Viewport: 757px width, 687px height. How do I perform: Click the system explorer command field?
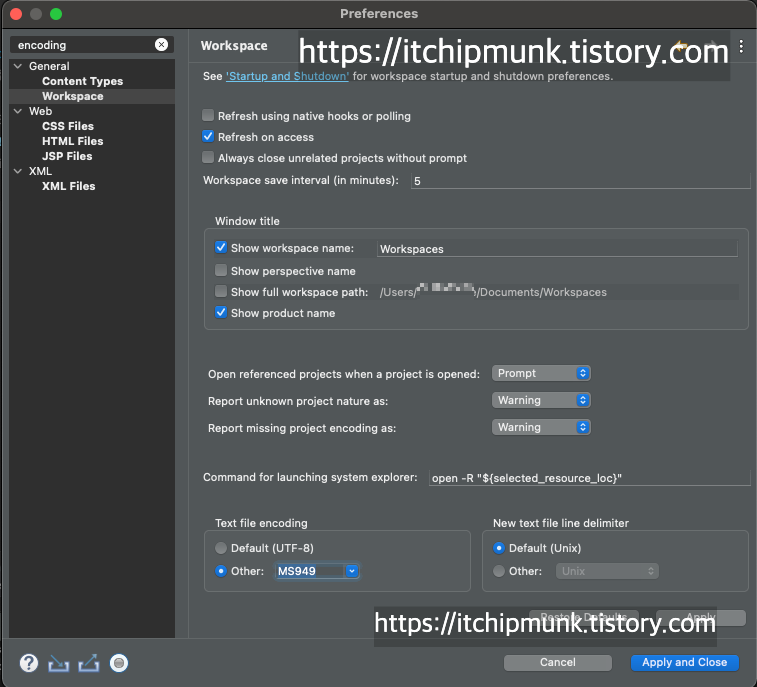click(x=589, y=478)
